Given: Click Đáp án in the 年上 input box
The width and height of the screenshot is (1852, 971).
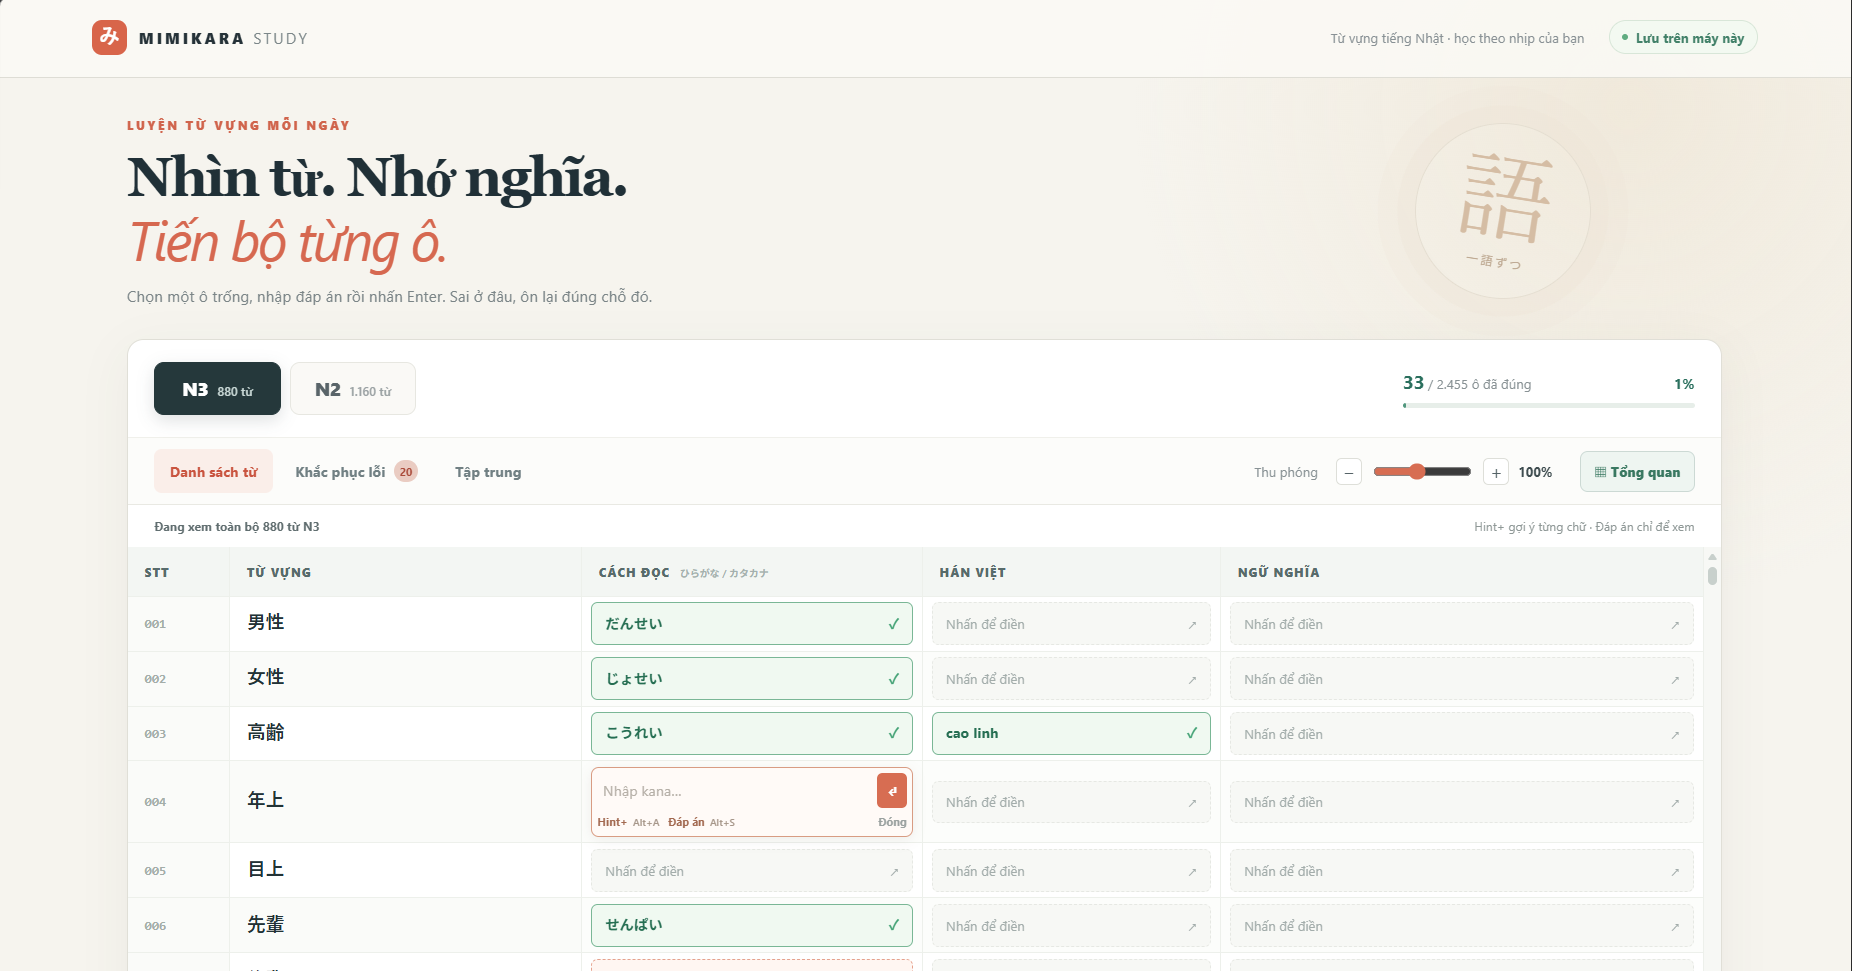Looking at the screenshot, I should [686, 822].
